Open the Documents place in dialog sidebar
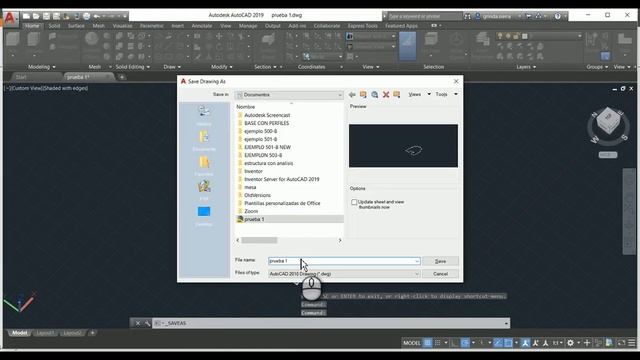 [x=204, y=141]
